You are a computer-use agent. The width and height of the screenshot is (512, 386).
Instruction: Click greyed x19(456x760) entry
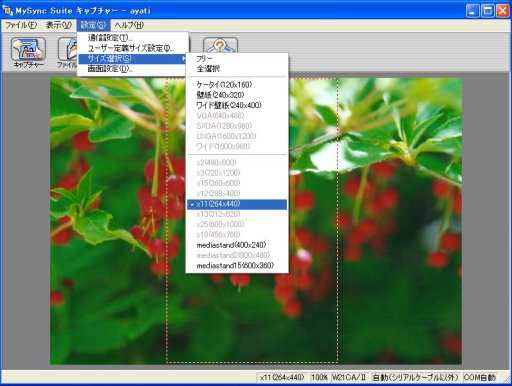[x=237, y=234]
